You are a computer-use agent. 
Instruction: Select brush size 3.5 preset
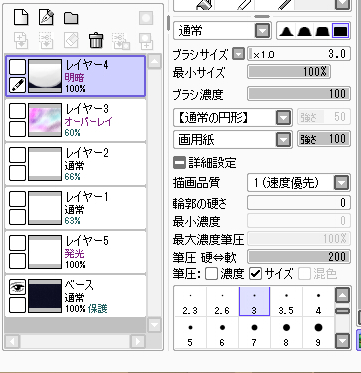[286, 302]
